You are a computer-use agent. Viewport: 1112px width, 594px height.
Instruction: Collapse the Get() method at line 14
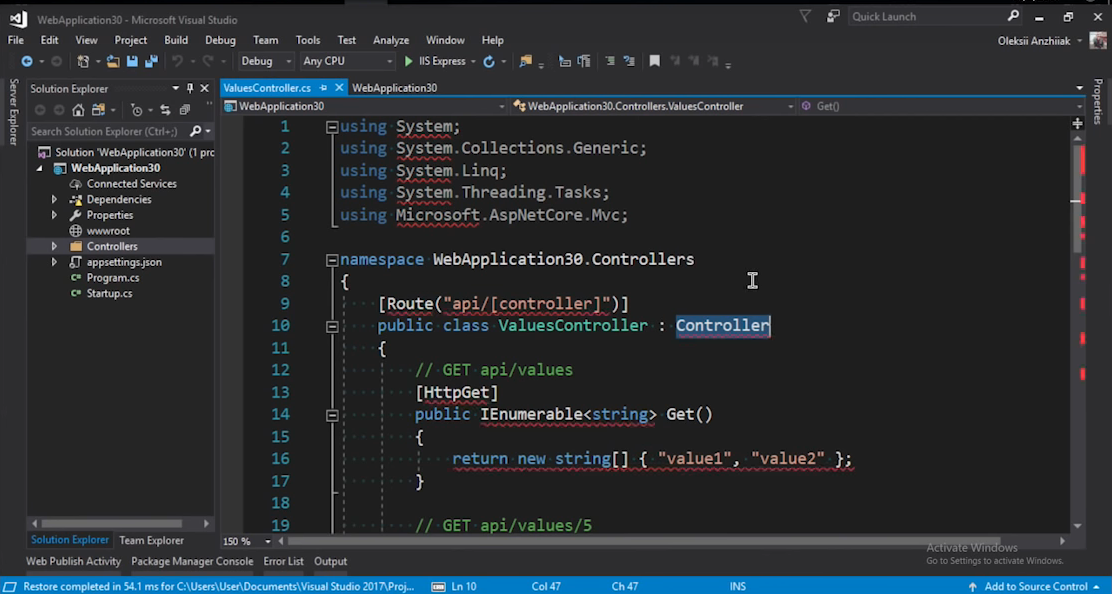332,415
